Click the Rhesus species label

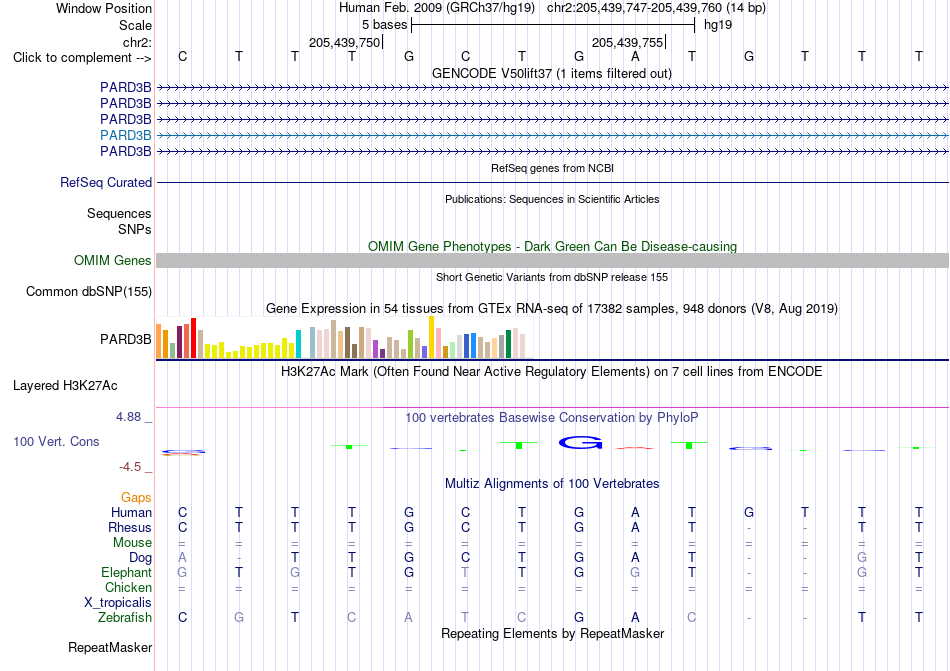pos(130,527)
